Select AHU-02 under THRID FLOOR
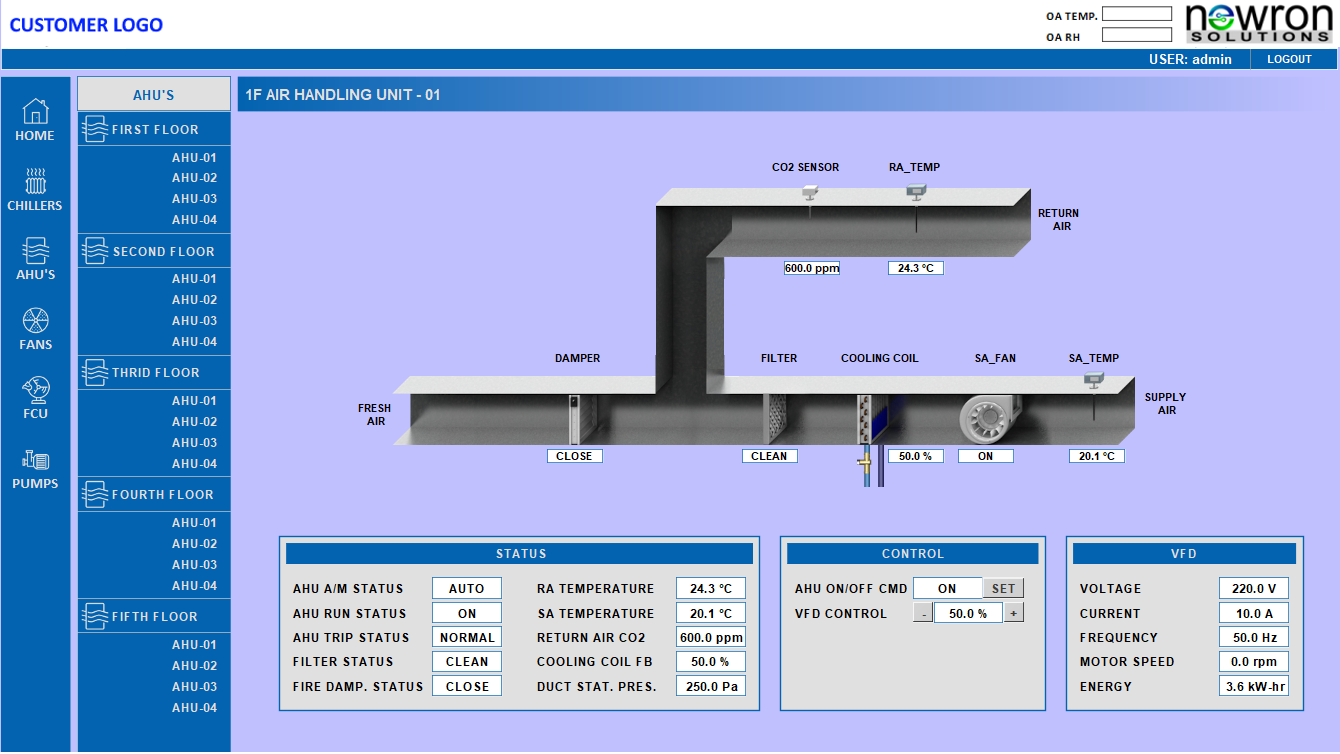This screenshot has height=754, width=1340. 196,421
